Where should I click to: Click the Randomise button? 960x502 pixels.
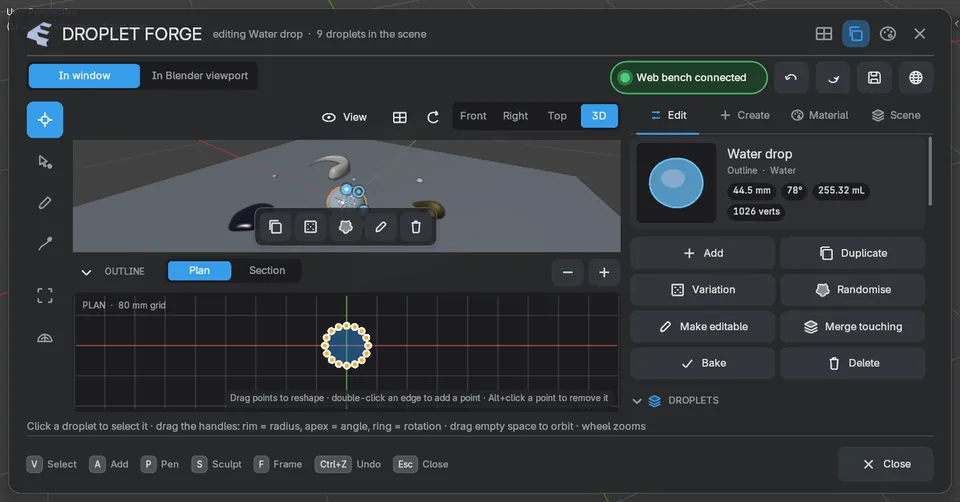tap(853, 290)
